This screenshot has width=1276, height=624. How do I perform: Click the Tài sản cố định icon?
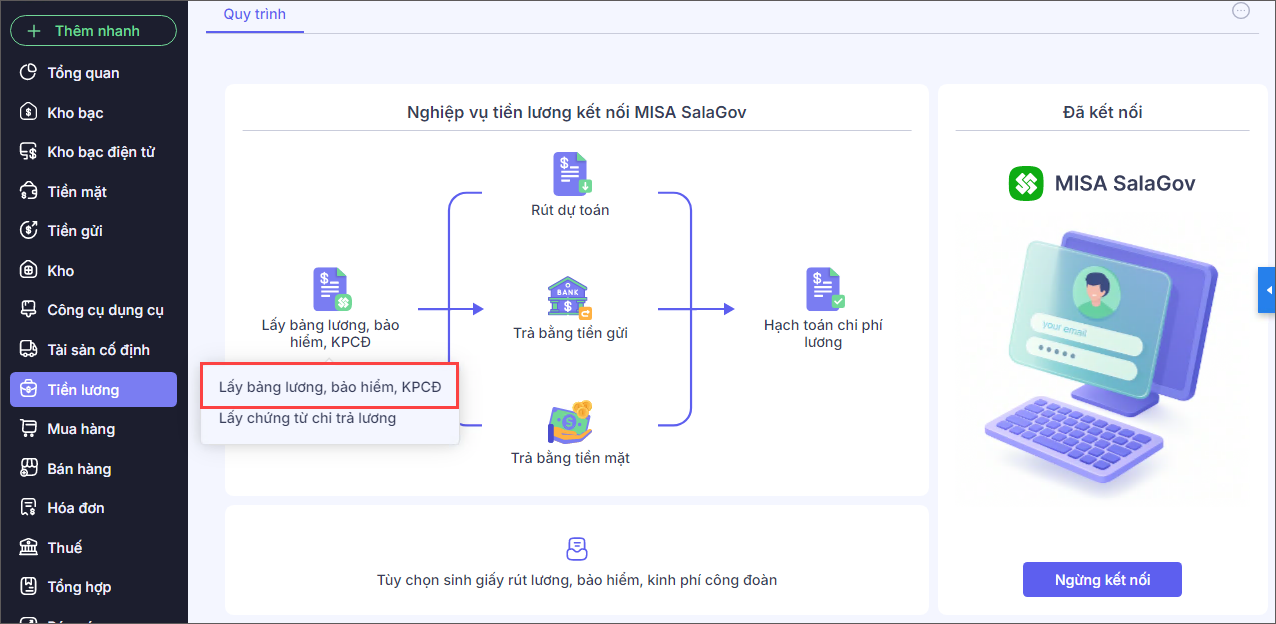click(29, 349)
